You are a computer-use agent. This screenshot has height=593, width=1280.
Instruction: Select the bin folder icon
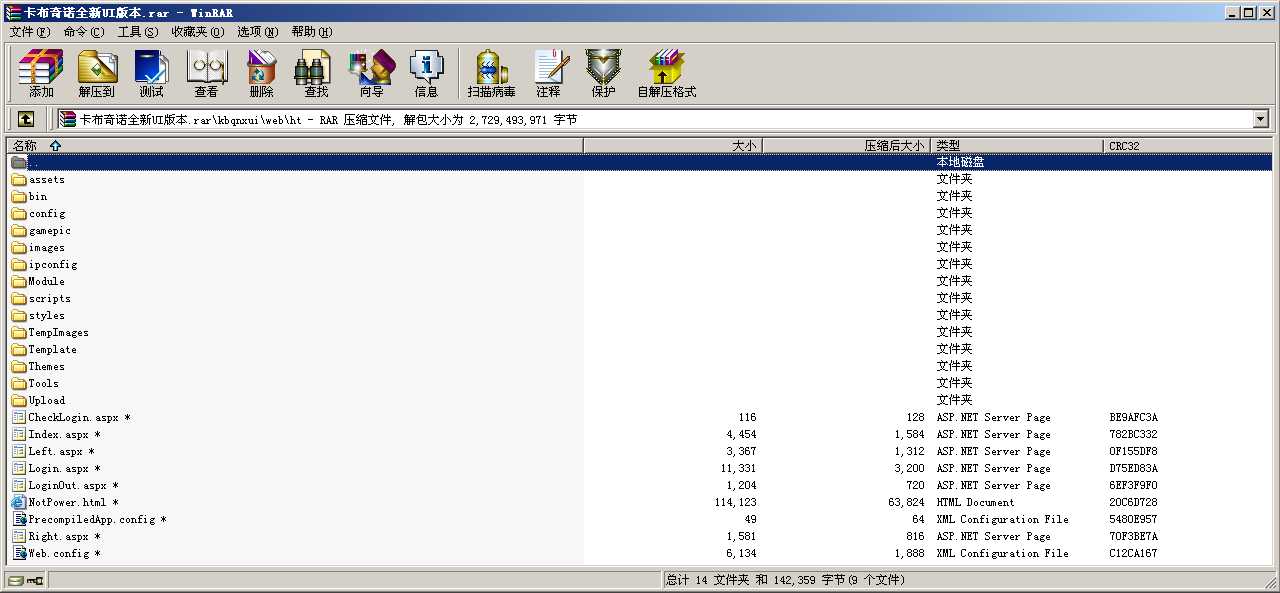(x=19, y=196)
